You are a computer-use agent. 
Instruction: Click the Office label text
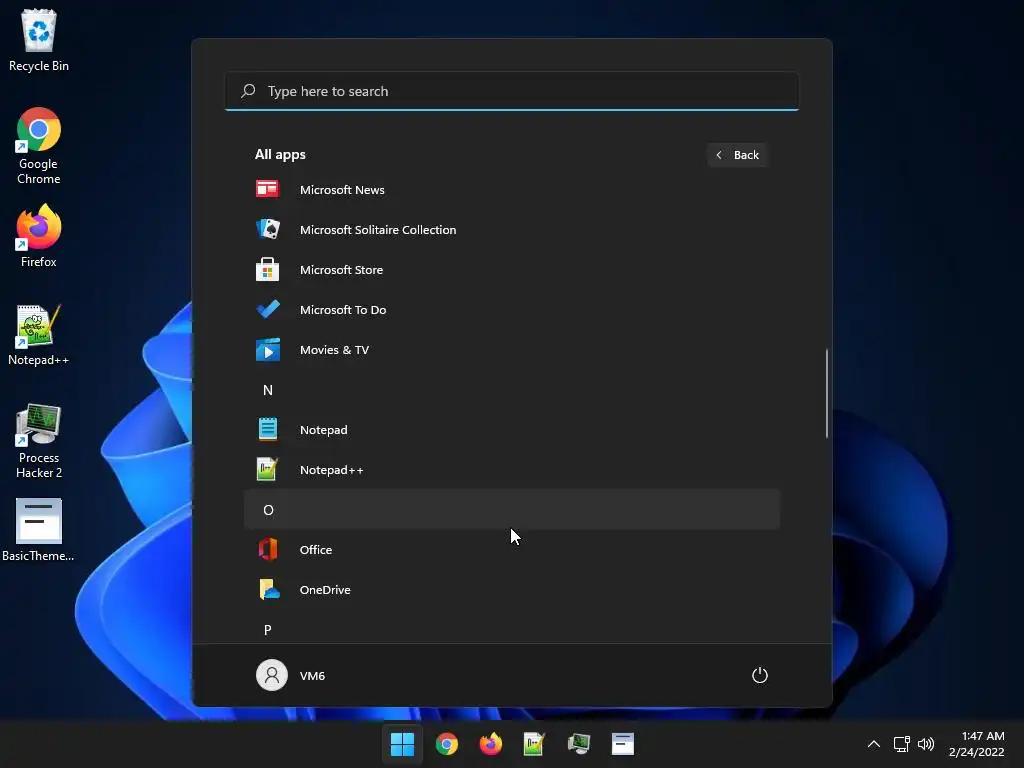click(x=315, y=550)
